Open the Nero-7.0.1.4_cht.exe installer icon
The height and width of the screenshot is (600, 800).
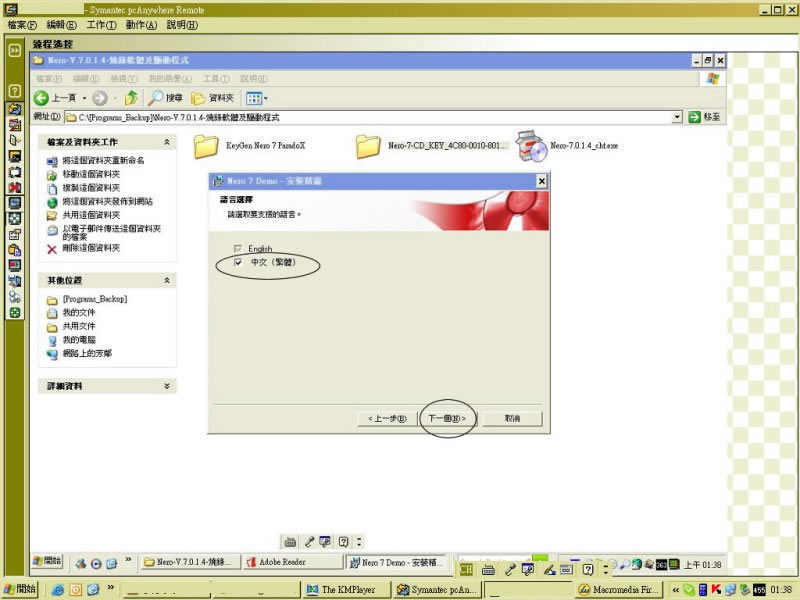[533, 146]
